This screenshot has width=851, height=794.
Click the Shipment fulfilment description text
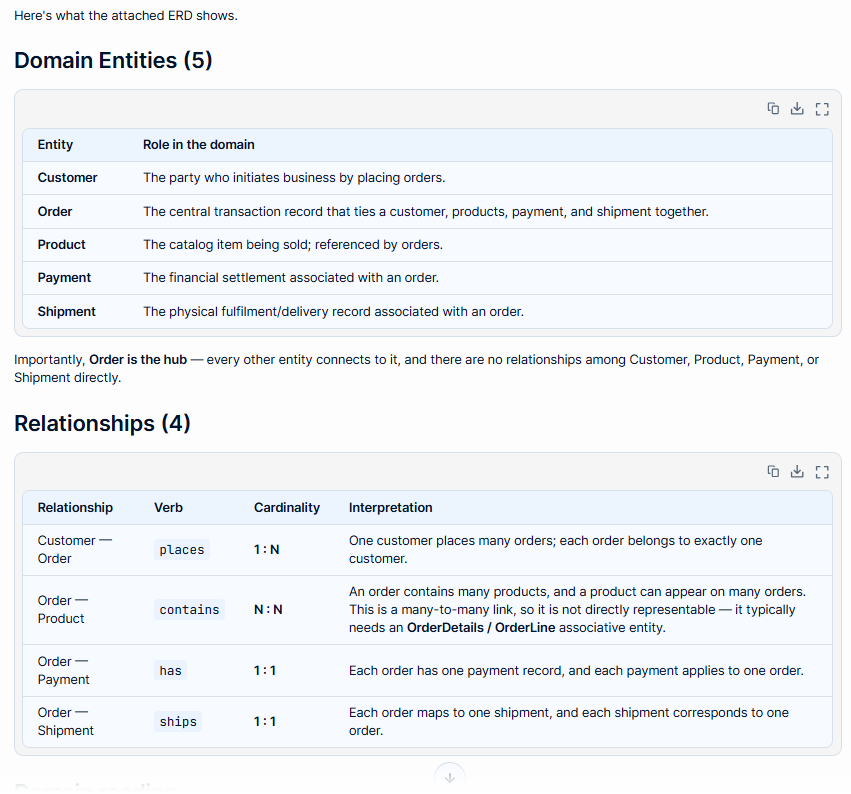333,312
